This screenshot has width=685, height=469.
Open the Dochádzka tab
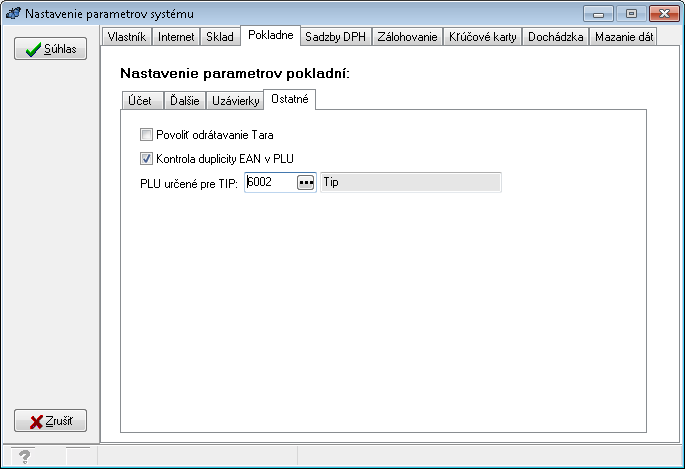tap(555, 37)
